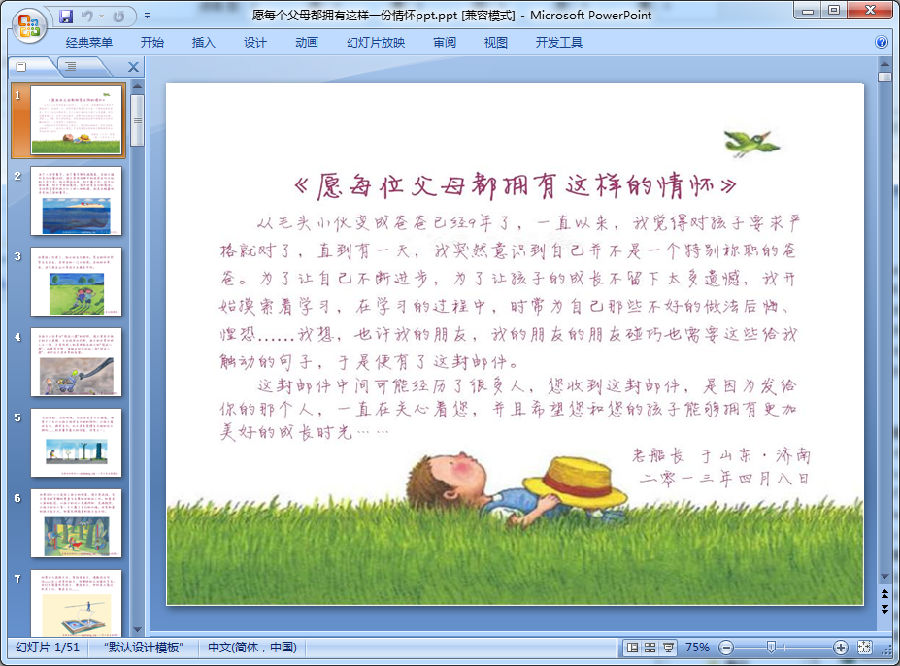Viewport: 900px width, 666px height.
Task: Click the slide title 《愿每位父母都拥有这样的情怀》
Action: 514,185
